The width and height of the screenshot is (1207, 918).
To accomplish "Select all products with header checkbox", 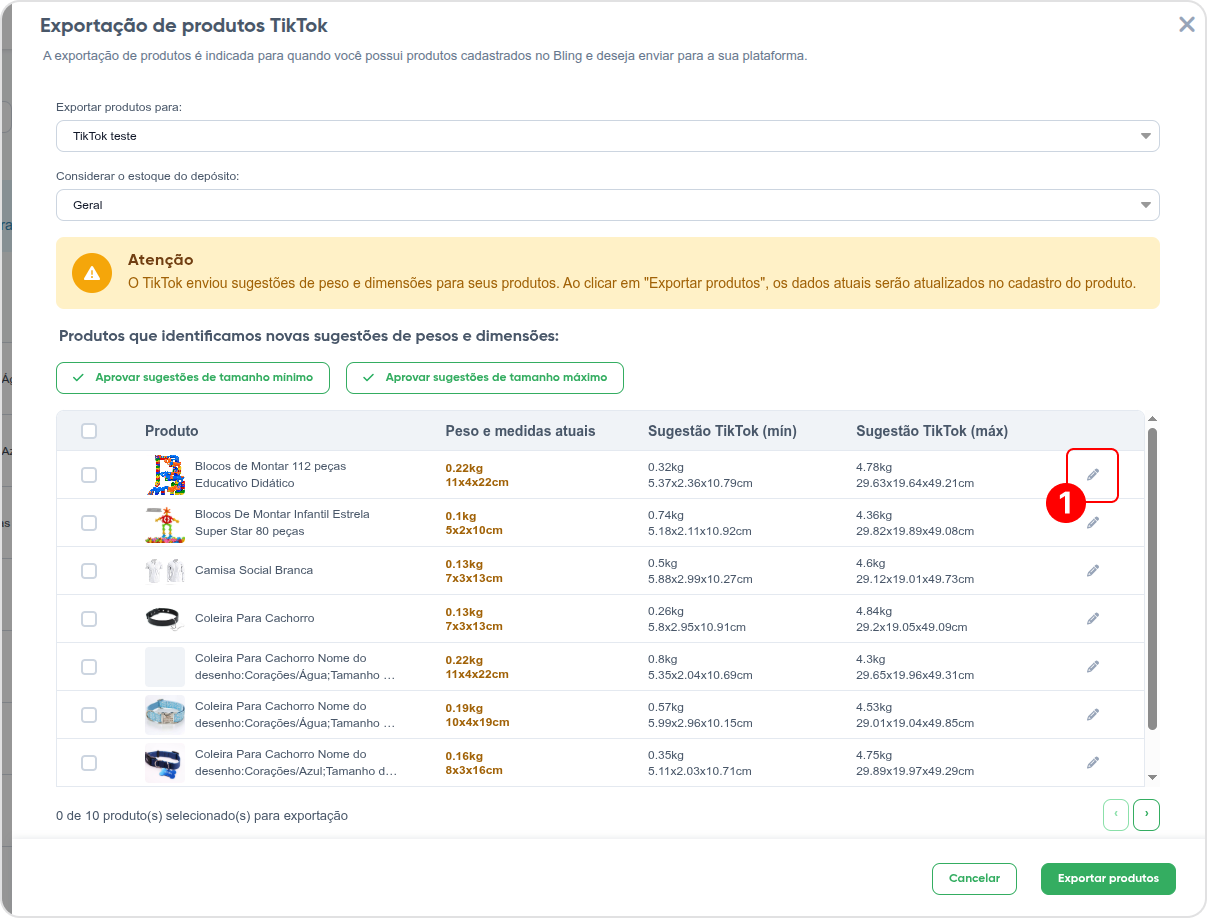I will (89, 431).
